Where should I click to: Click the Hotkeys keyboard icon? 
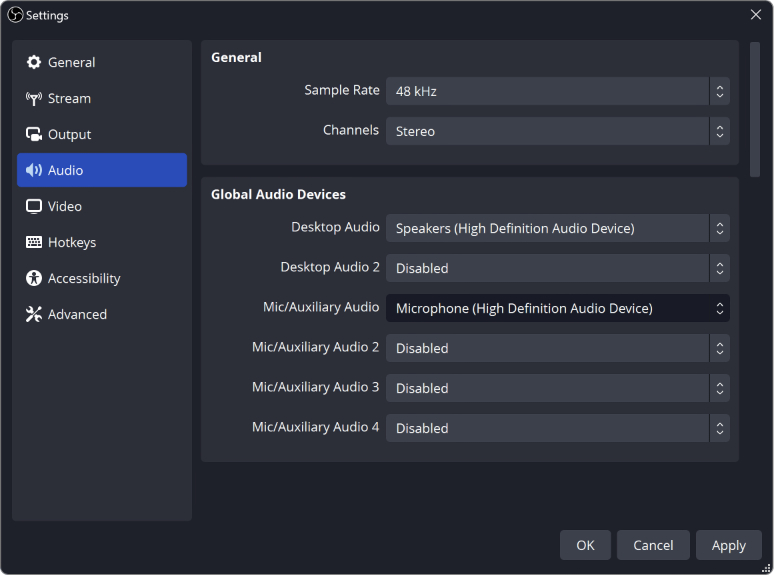(x=34, y=242)
